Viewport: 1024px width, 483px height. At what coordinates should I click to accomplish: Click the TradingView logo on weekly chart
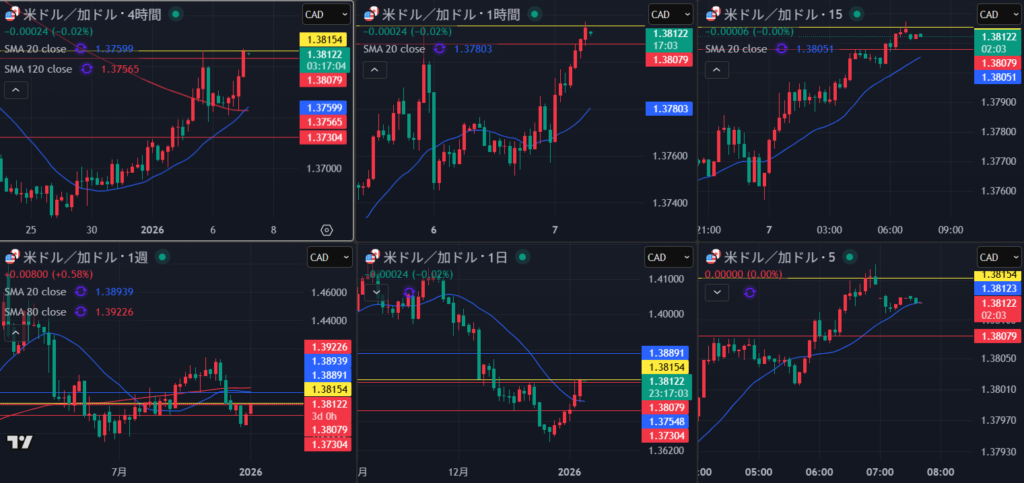click(x=18, y=443)
